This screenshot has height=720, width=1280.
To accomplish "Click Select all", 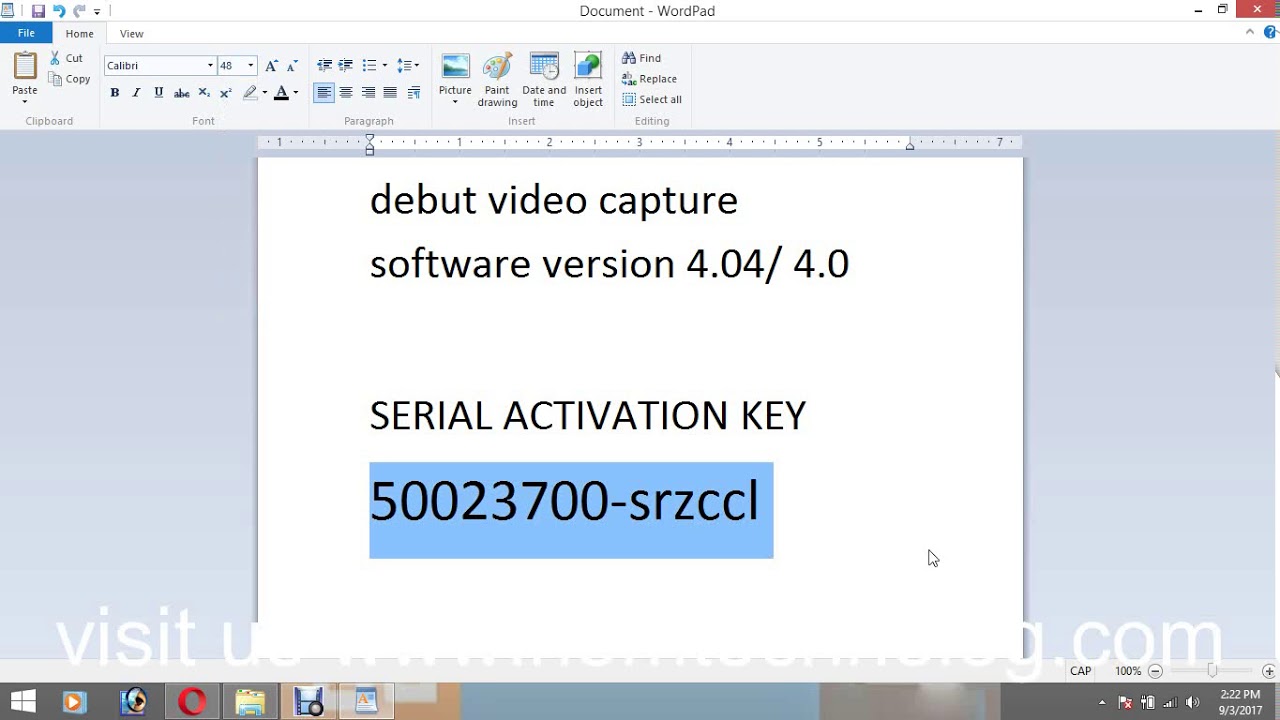I will pyautogui.click(x=652, y=99).
